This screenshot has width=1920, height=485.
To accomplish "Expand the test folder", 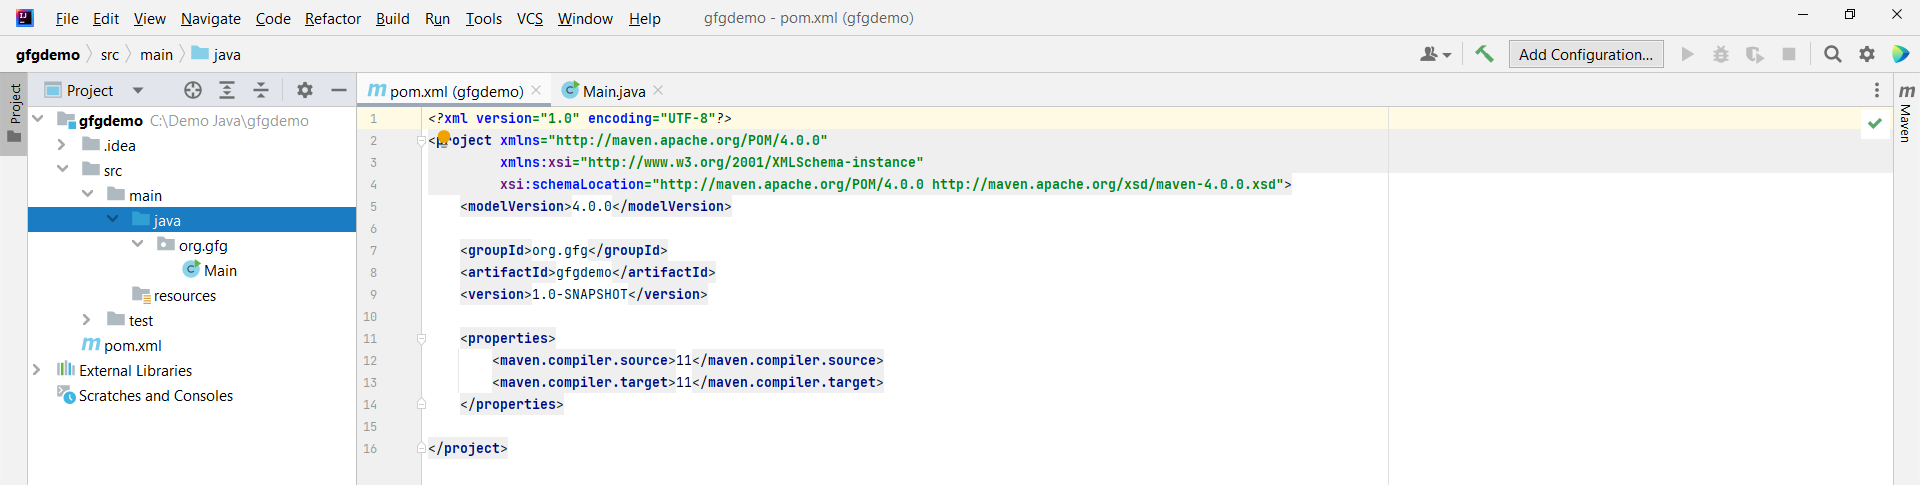I will tap(87, 320).
